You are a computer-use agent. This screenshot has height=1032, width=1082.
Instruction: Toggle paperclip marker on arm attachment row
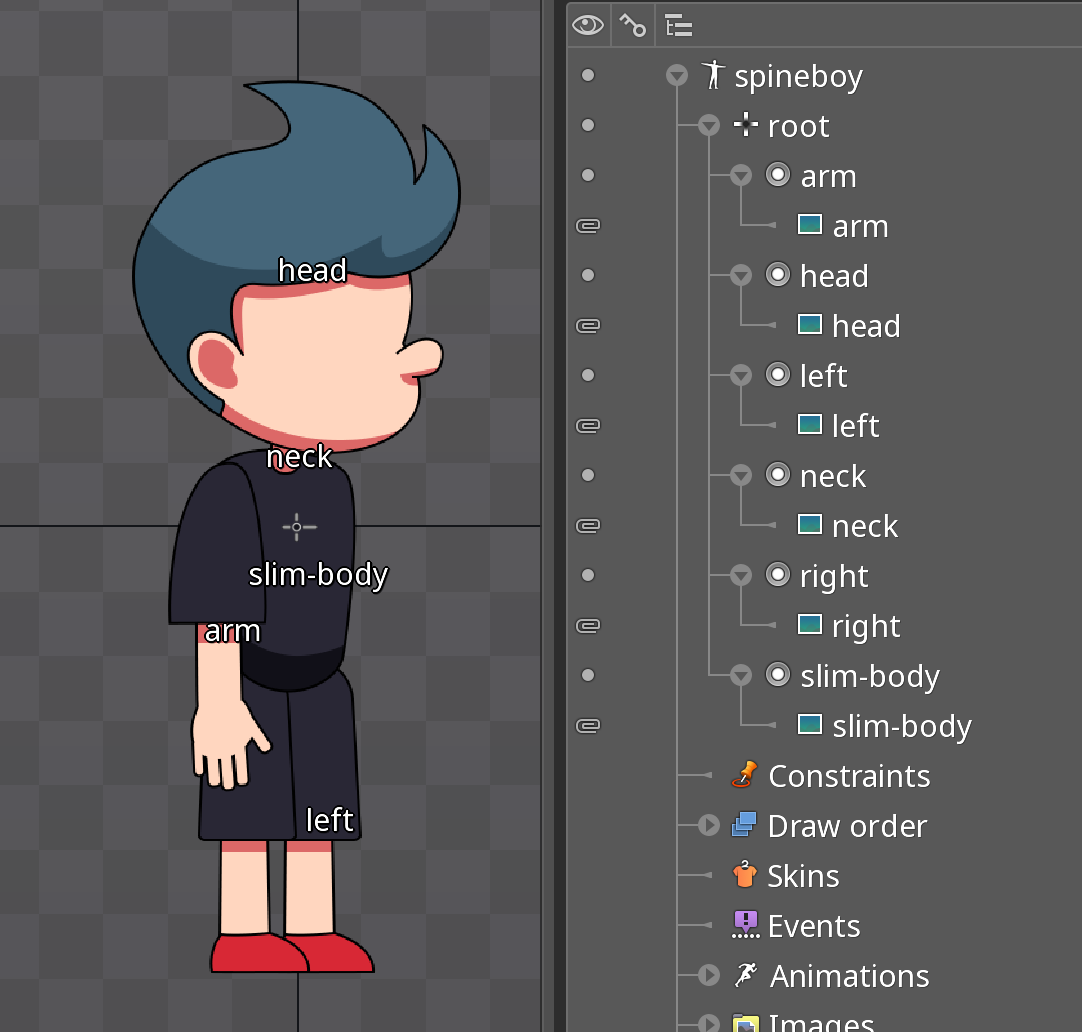pos(588,225)
